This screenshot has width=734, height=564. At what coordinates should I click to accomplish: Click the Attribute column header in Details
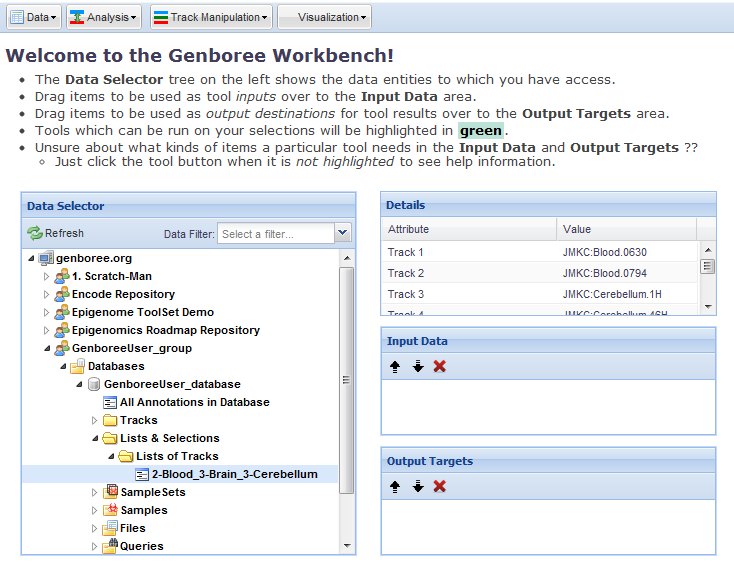coord(468,229)
